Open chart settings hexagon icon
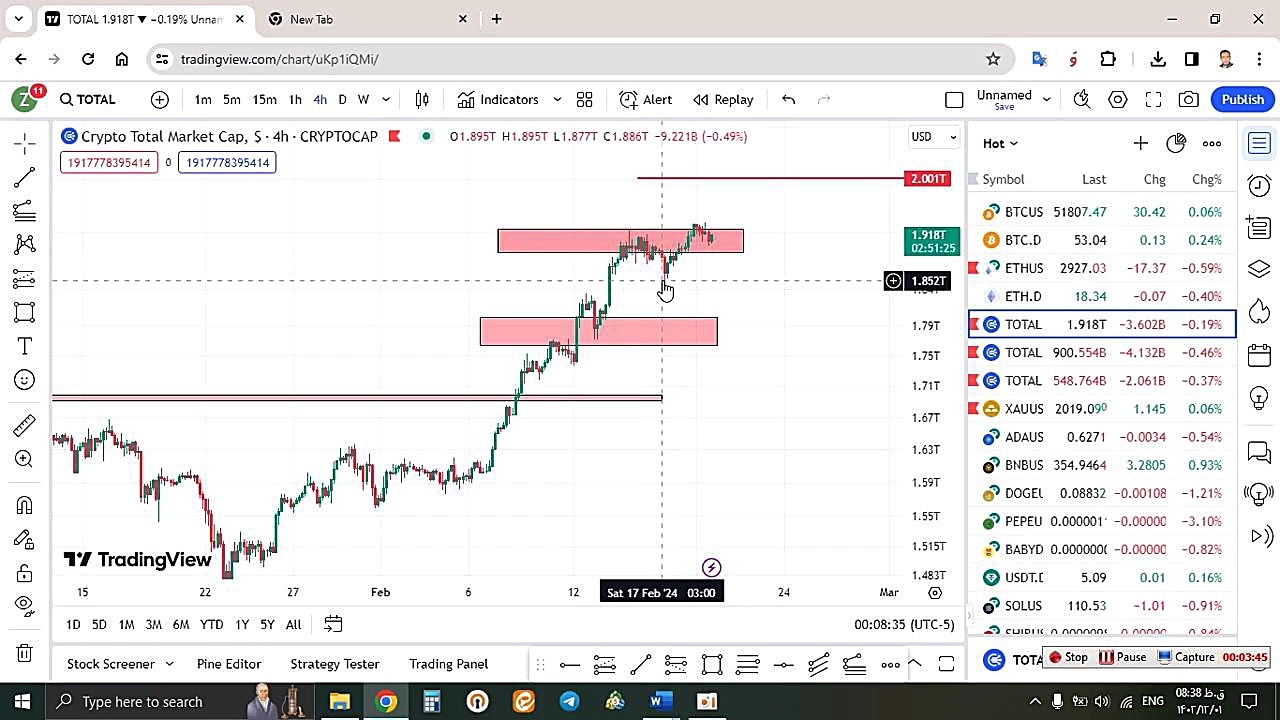1280x720 pixels. (x=1118, y=99)
